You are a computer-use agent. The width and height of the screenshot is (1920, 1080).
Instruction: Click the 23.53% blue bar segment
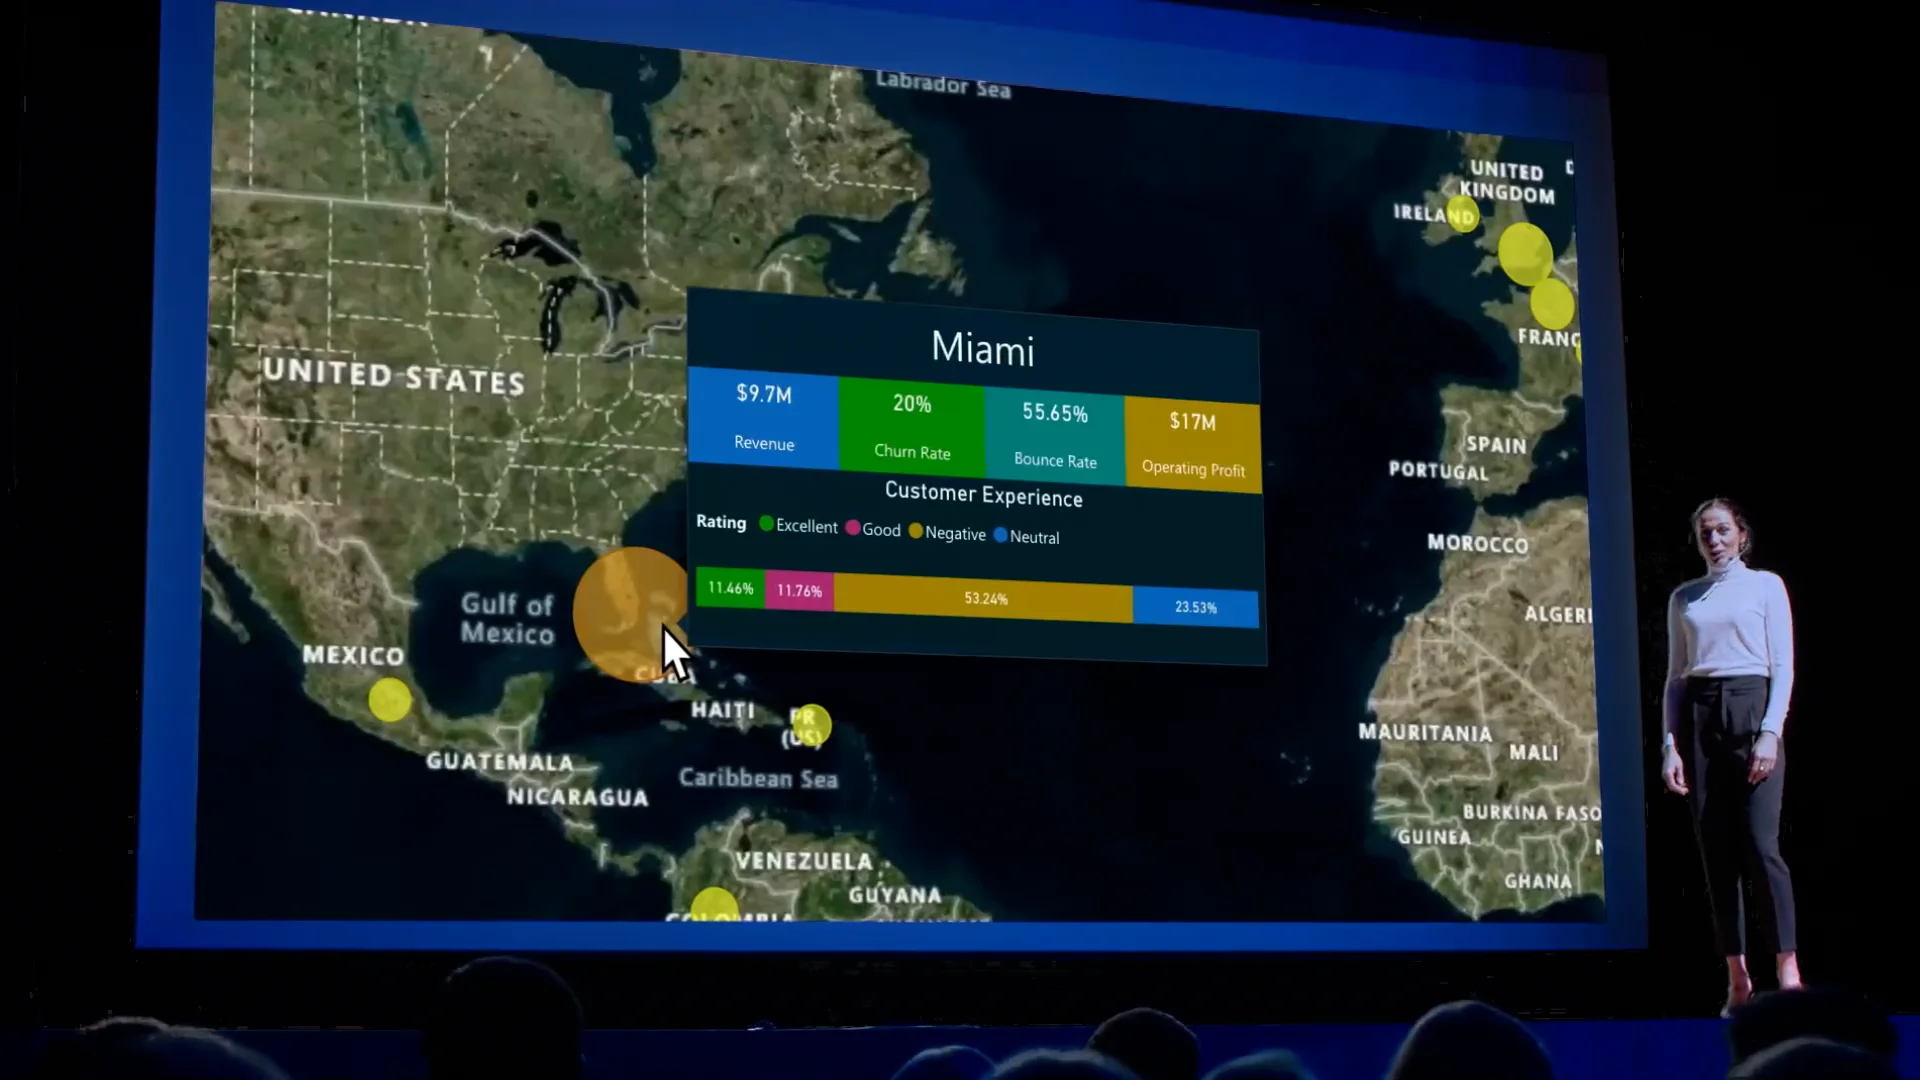coord(1195,607)
